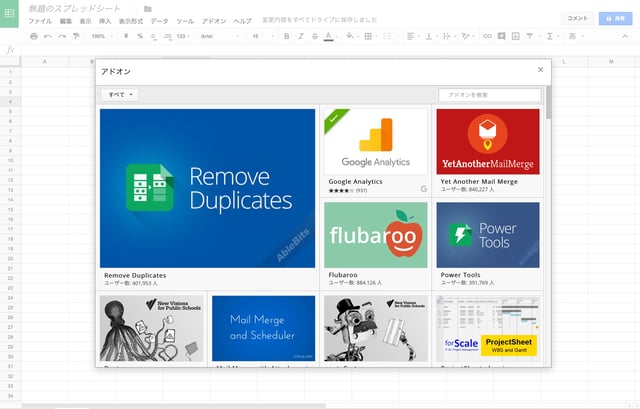Open the robot New Visions add-on tile
The width and height of the screenshot is (640, 409).
(376, 329)
